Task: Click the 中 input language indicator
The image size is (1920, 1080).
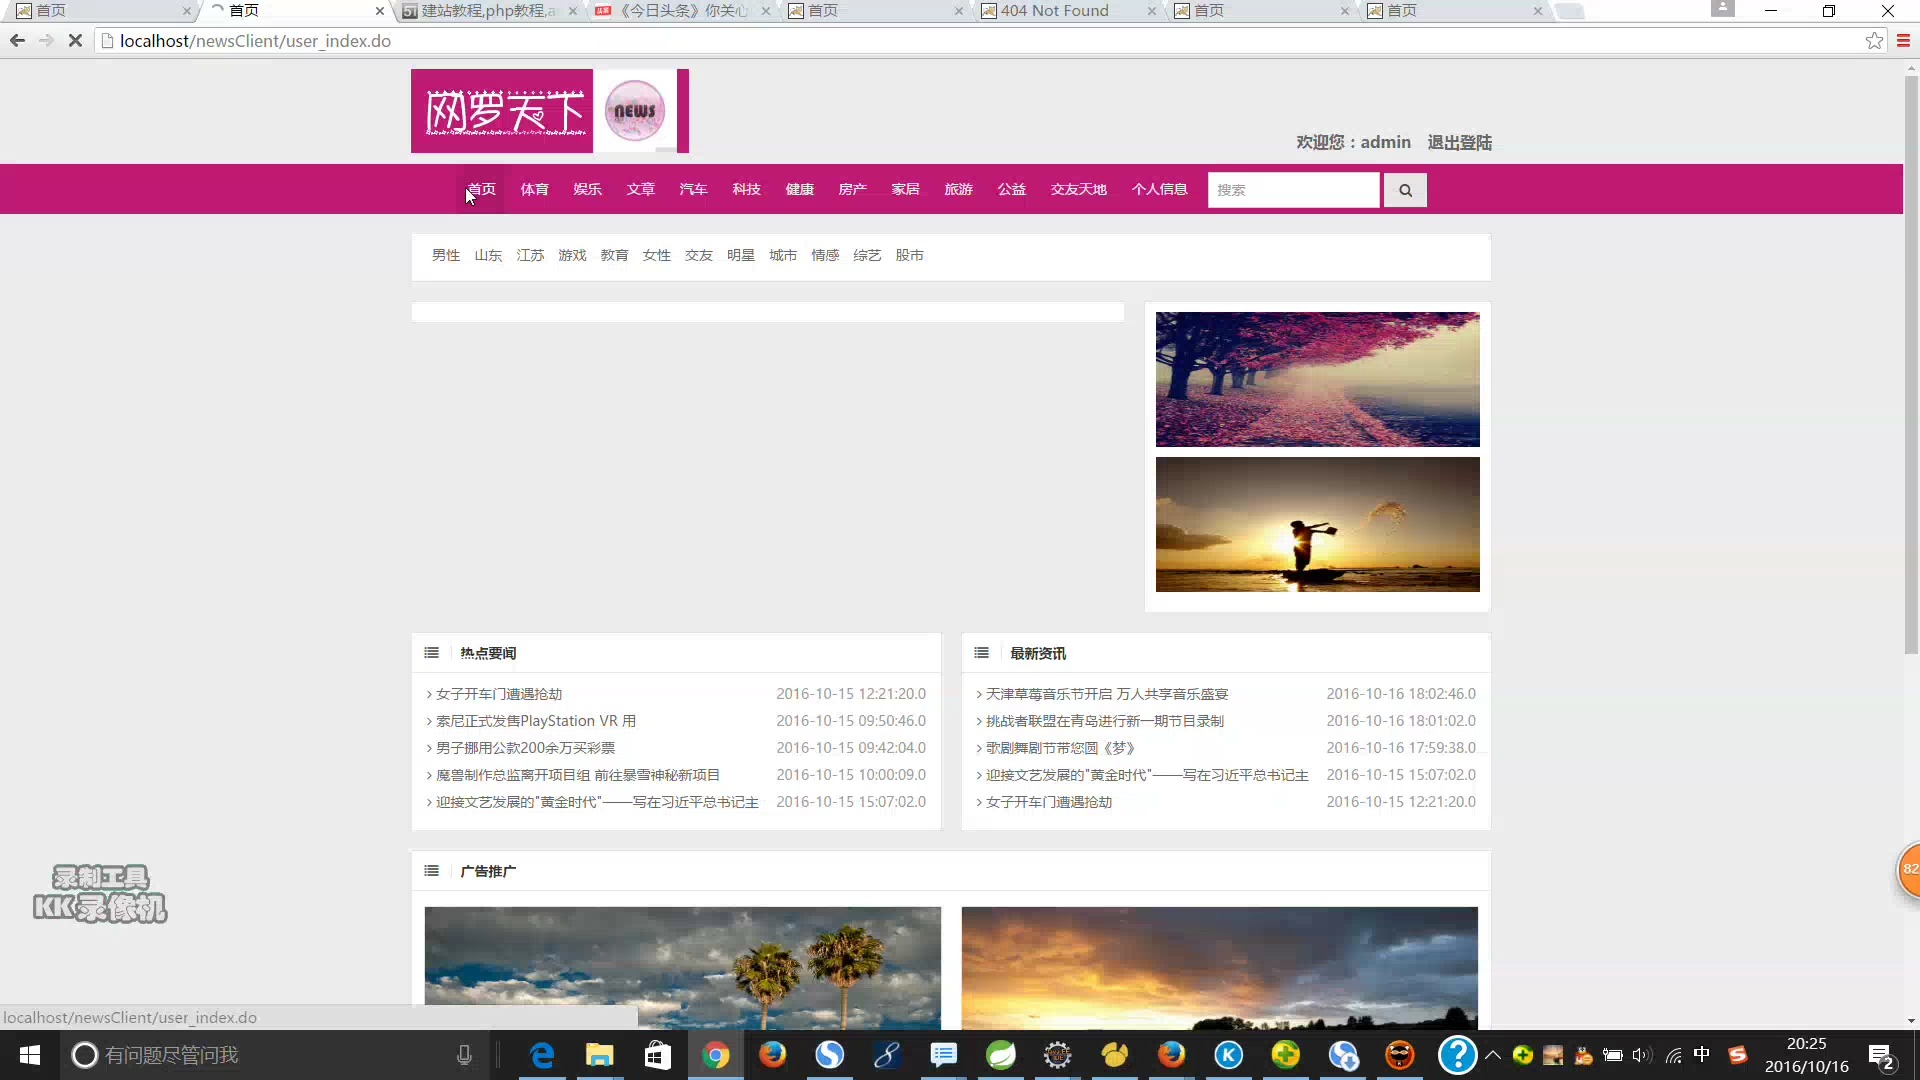Action: point(1702,1055)
